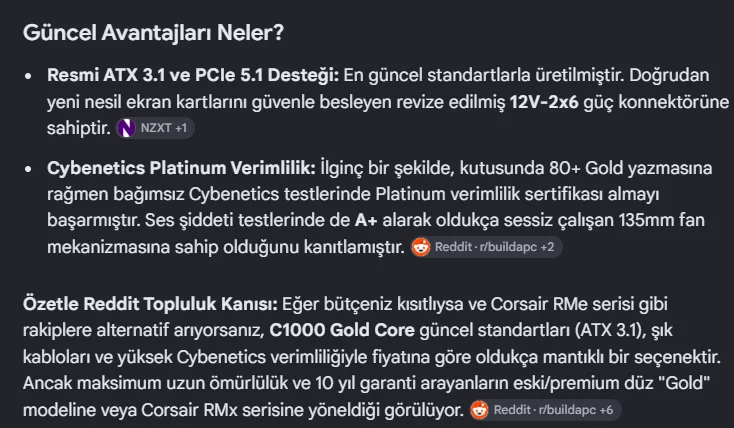Click bold text Cybenetics Platinum Verimlilik

pyautogui.click(x=182, y=168)
